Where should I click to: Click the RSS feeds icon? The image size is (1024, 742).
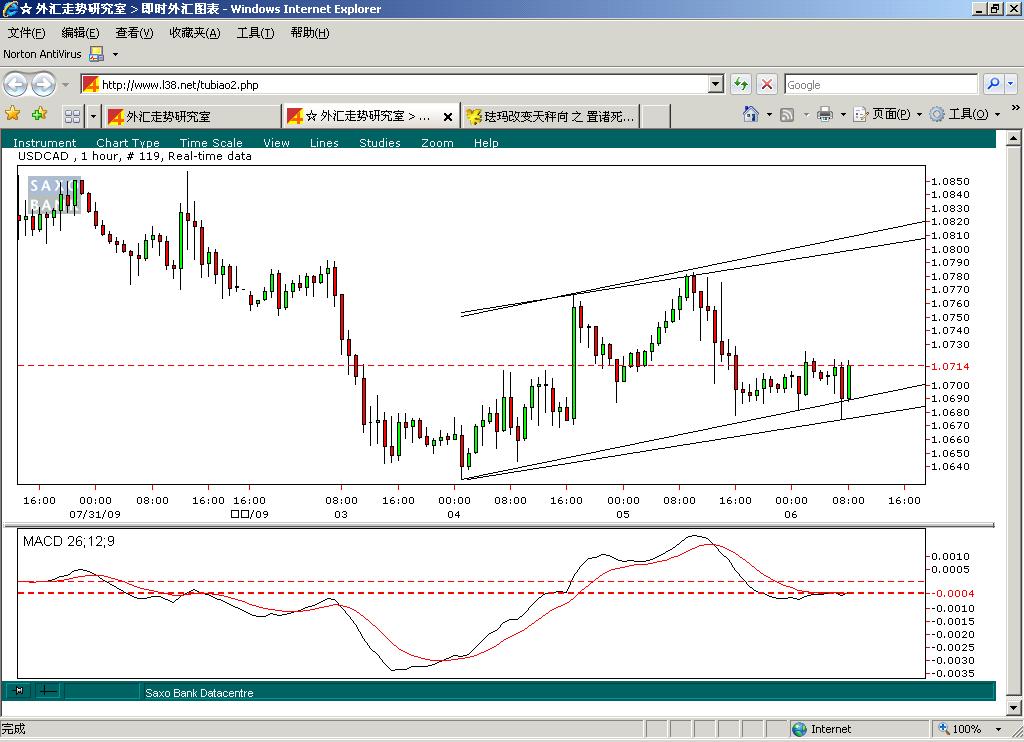tap(788, 115)
